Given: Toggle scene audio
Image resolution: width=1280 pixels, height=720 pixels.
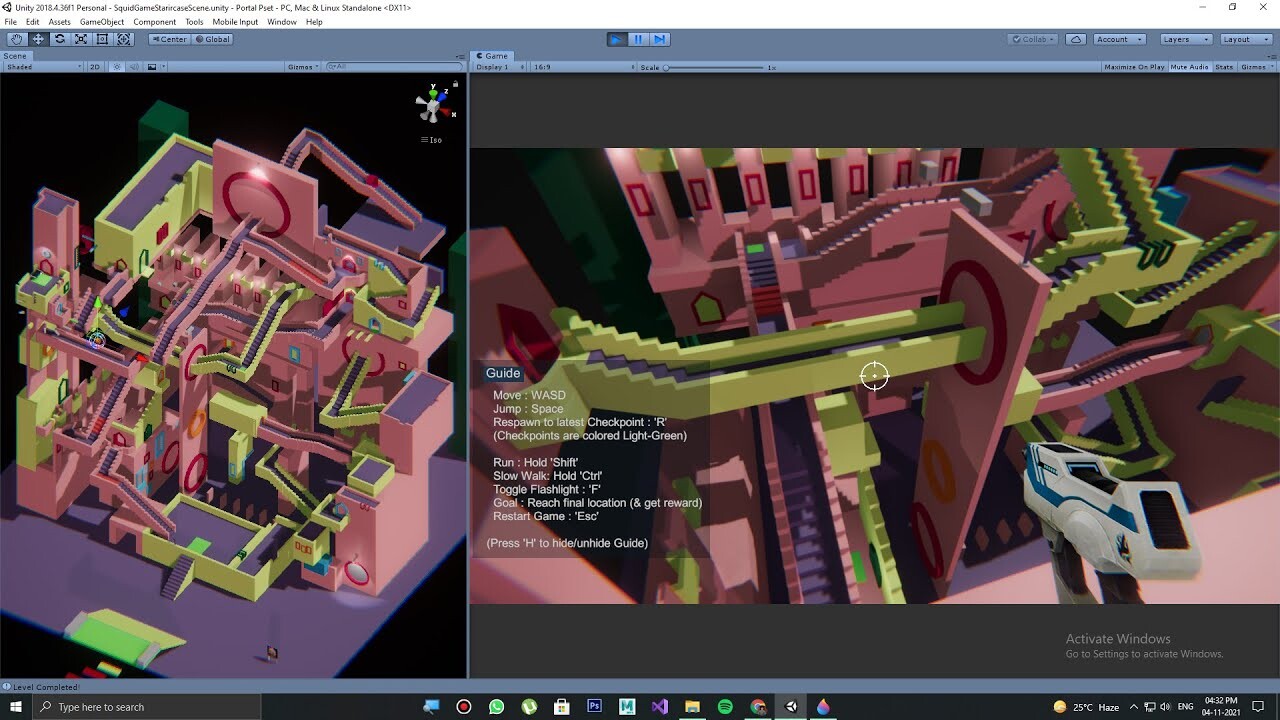Looking at the screenshot, I should point(134,67).
